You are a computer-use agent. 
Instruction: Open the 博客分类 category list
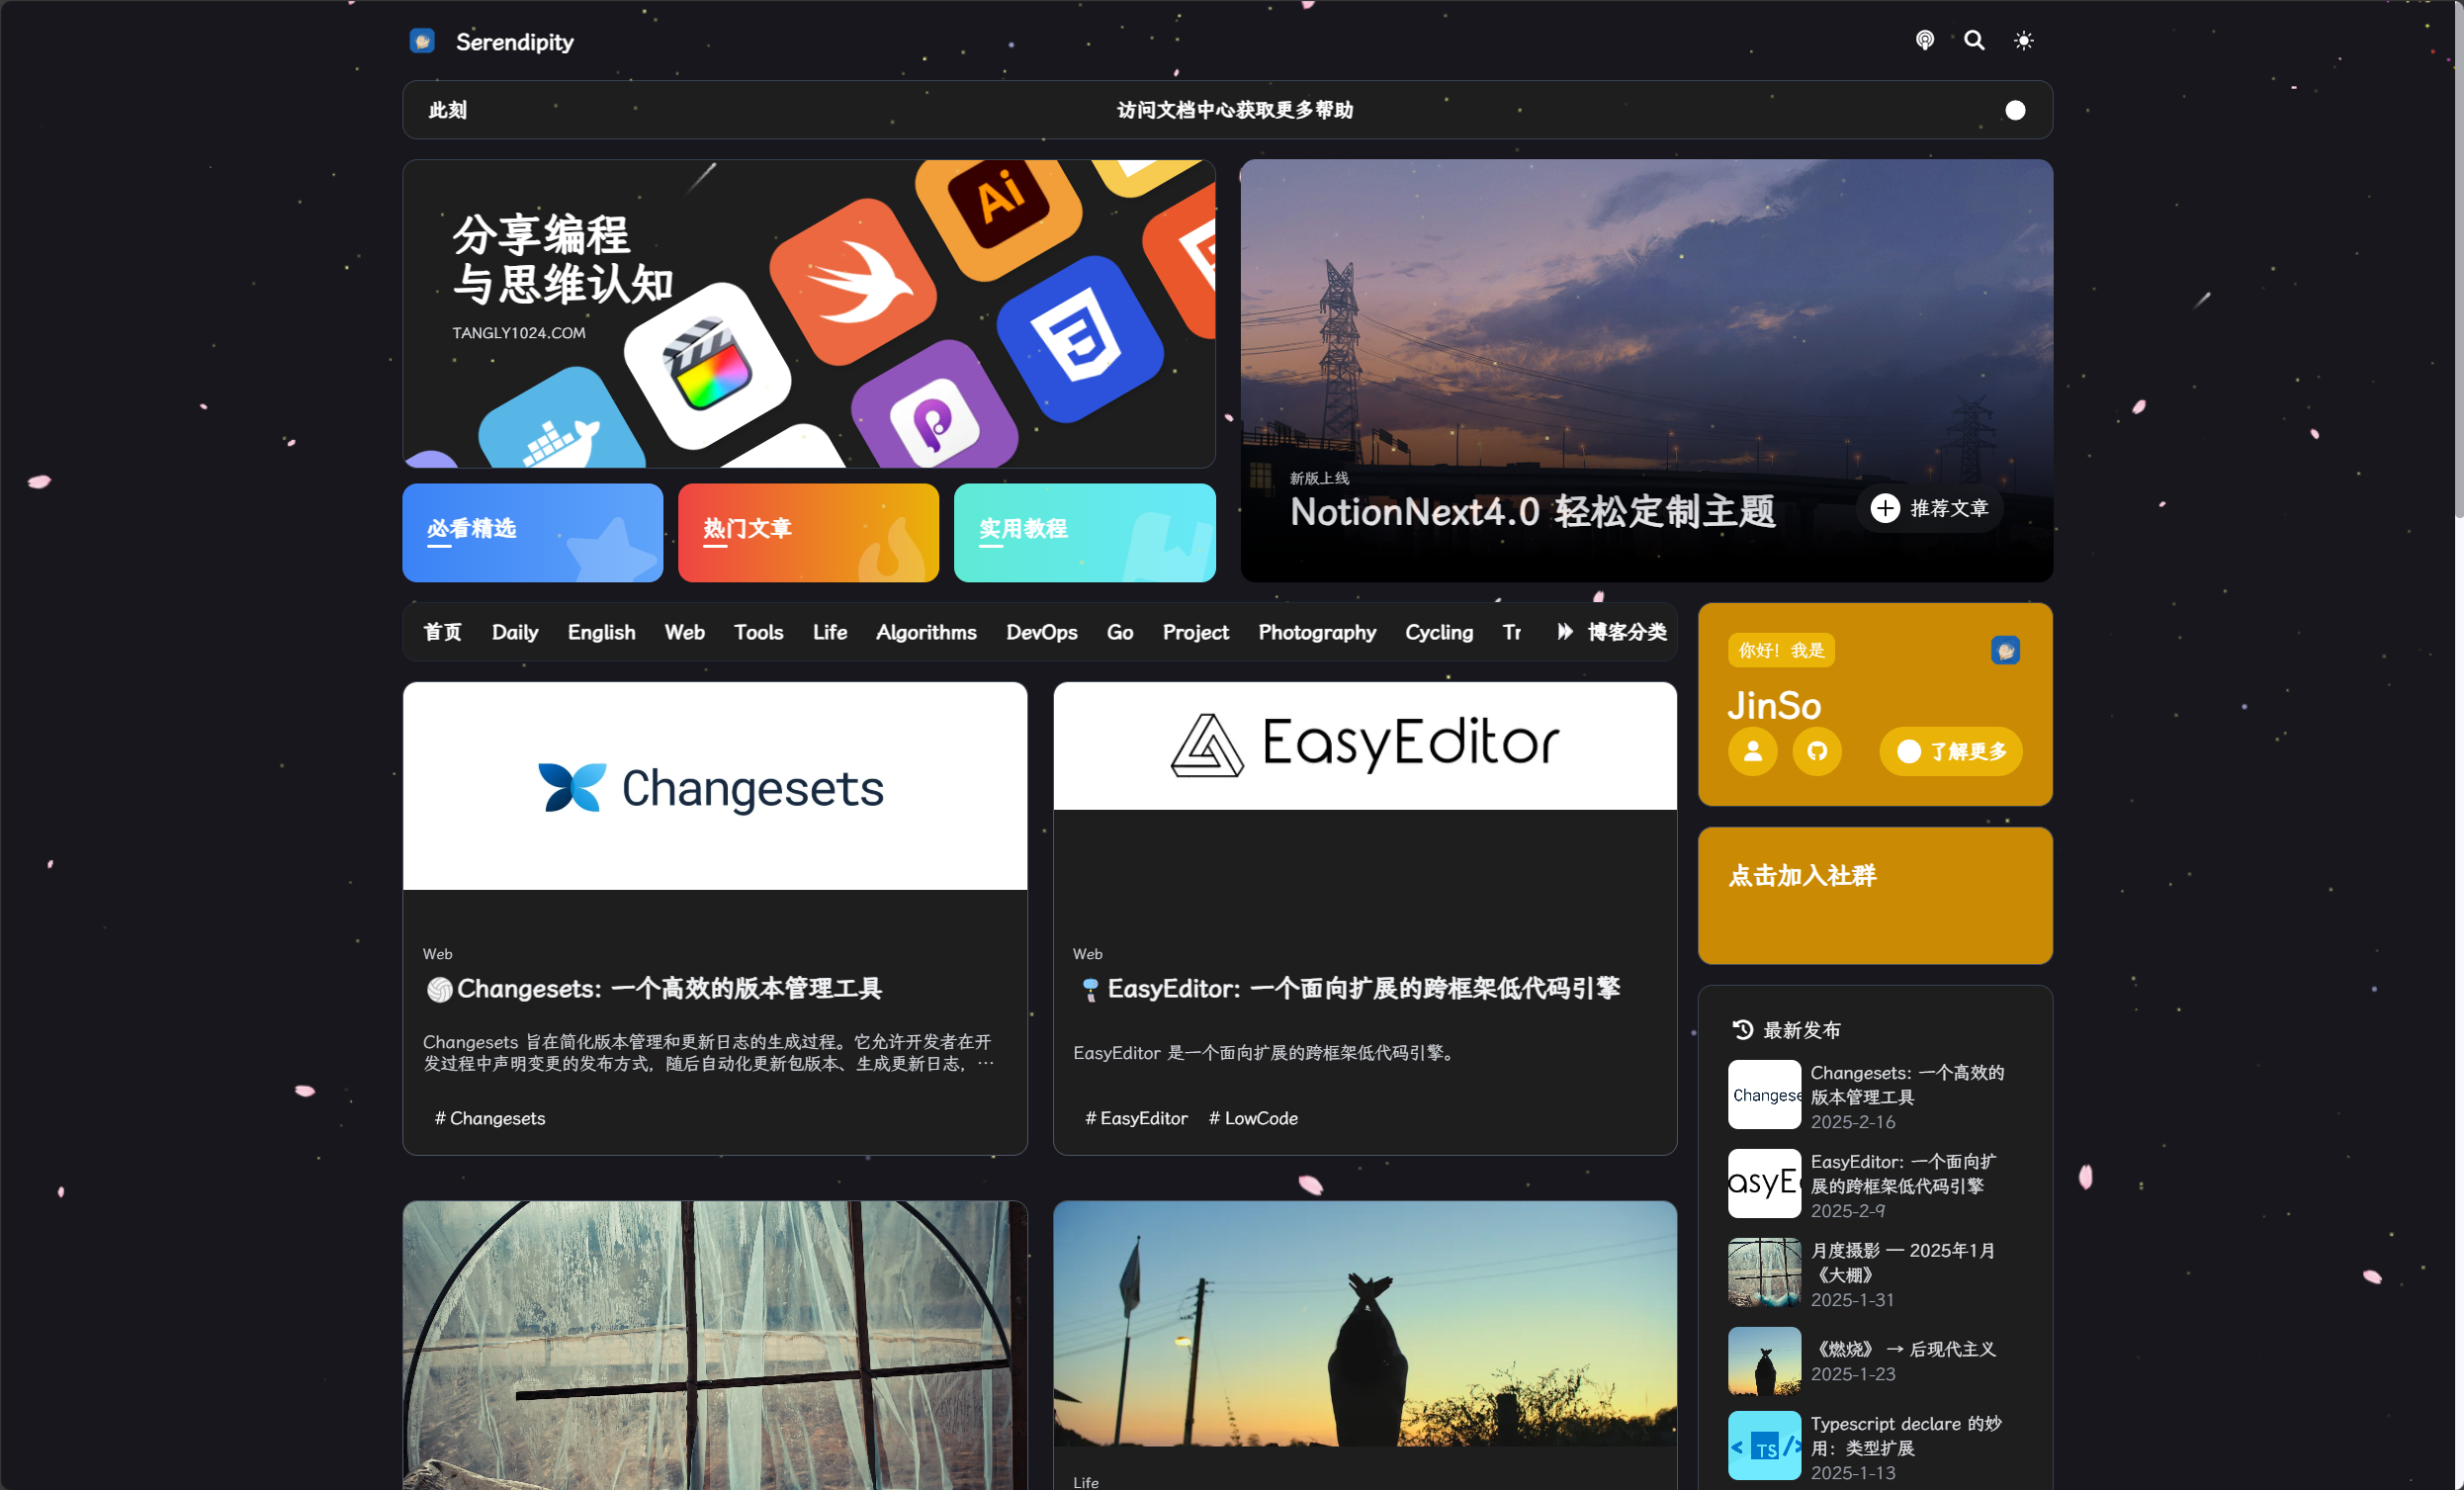coord(1626,632)
